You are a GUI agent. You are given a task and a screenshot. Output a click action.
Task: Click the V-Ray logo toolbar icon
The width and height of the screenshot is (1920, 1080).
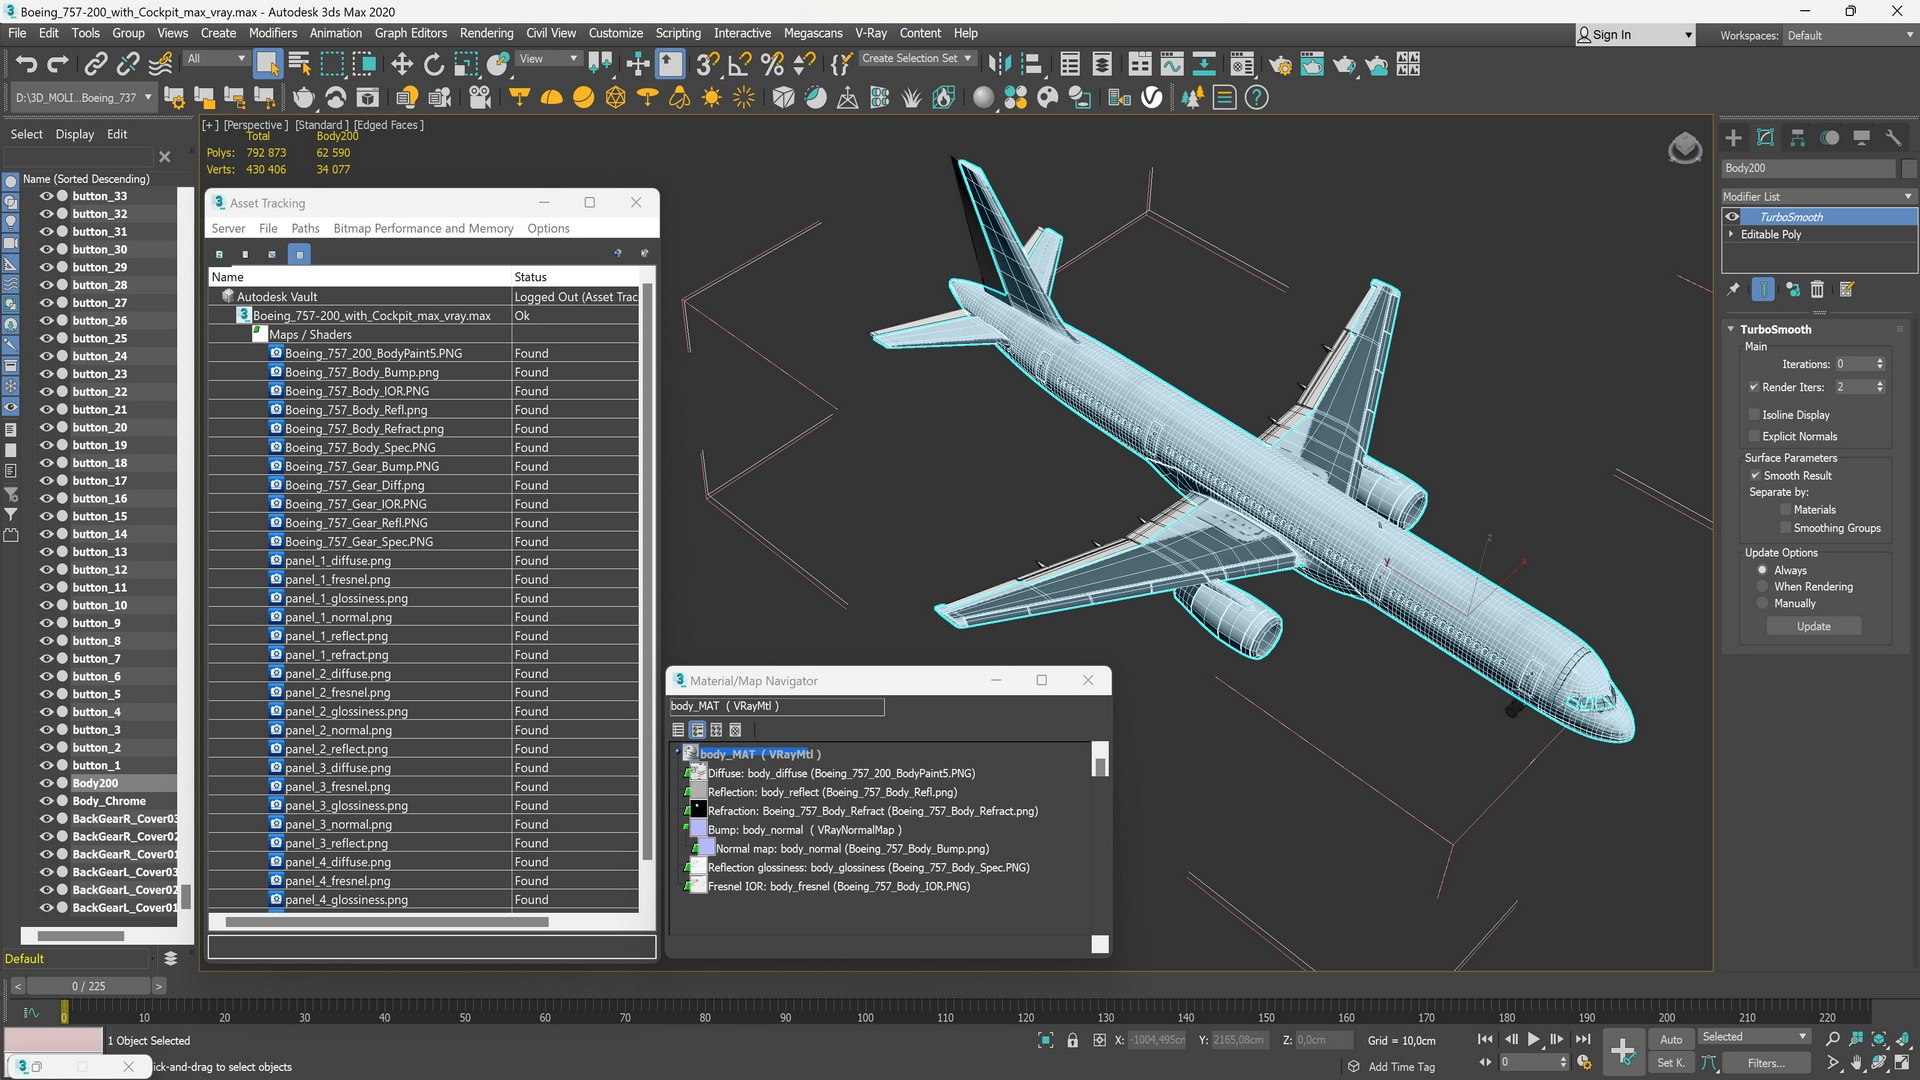click(1152, 98)
